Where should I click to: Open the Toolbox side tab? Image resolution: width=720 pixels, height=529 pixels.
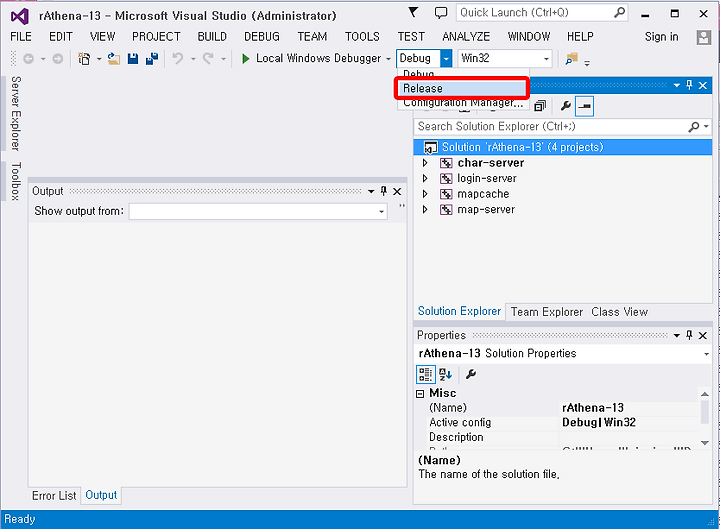click(x=16, y=181)
